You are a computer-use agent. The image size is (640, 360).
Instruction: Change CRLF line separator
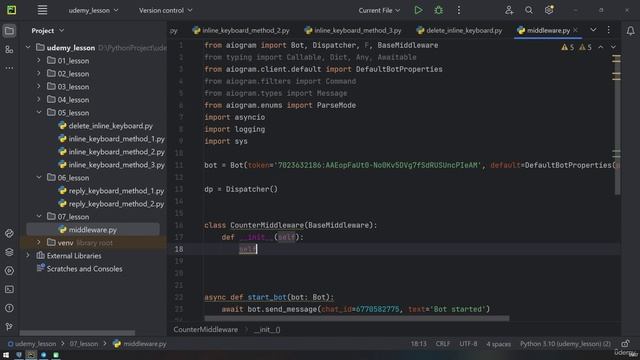(443, 344)
